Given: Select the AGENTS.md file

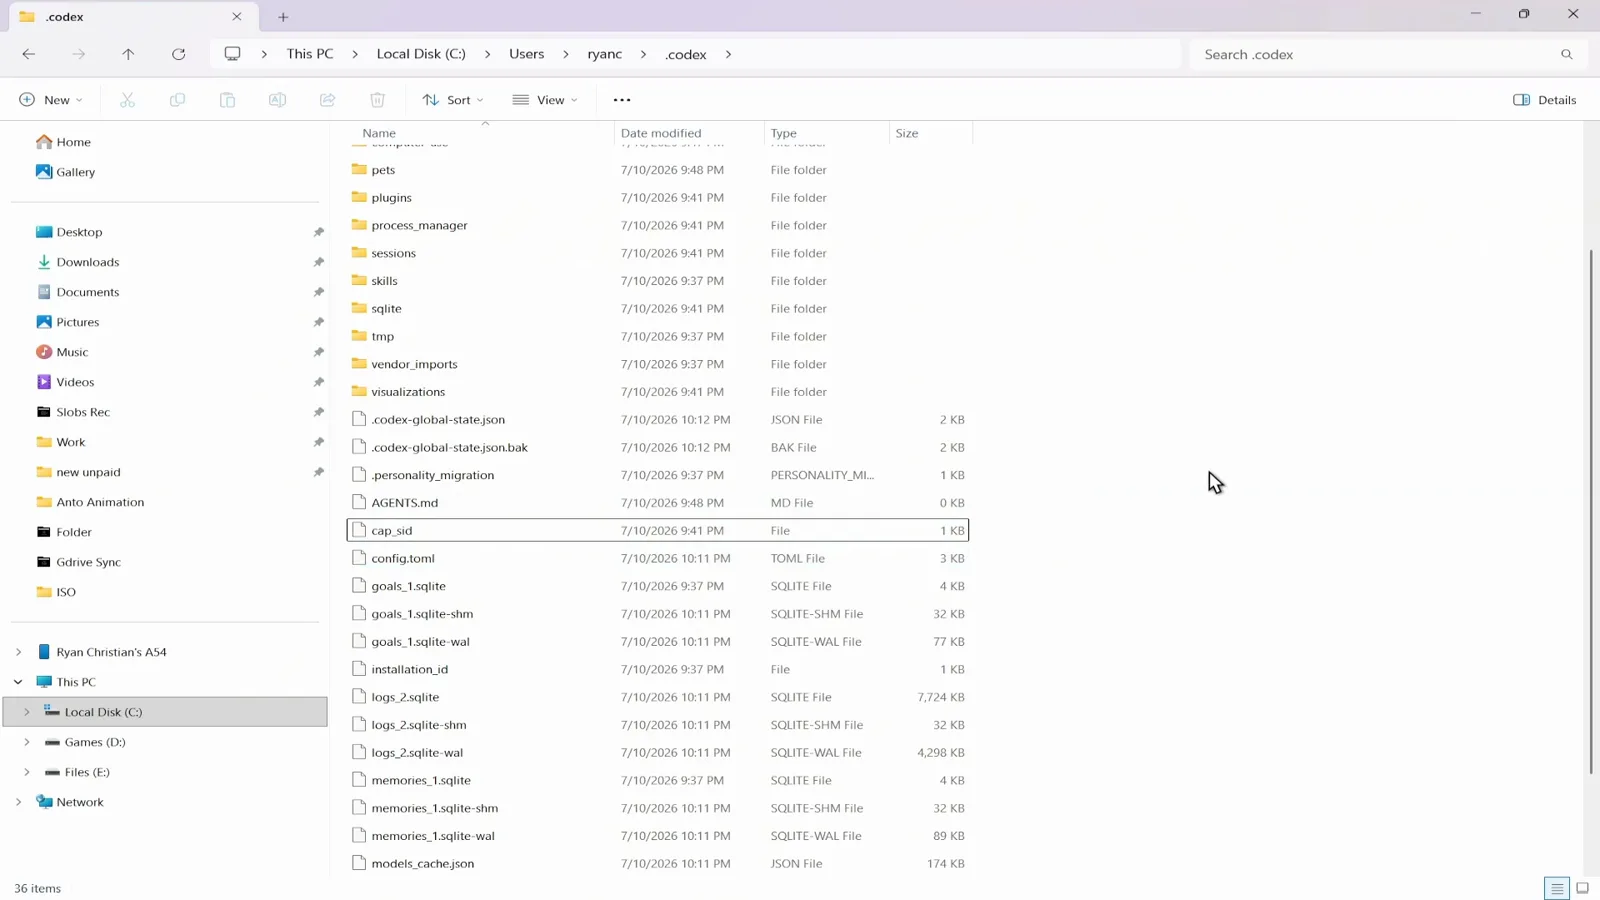Looking at the screenshot, I should point(658,503).
